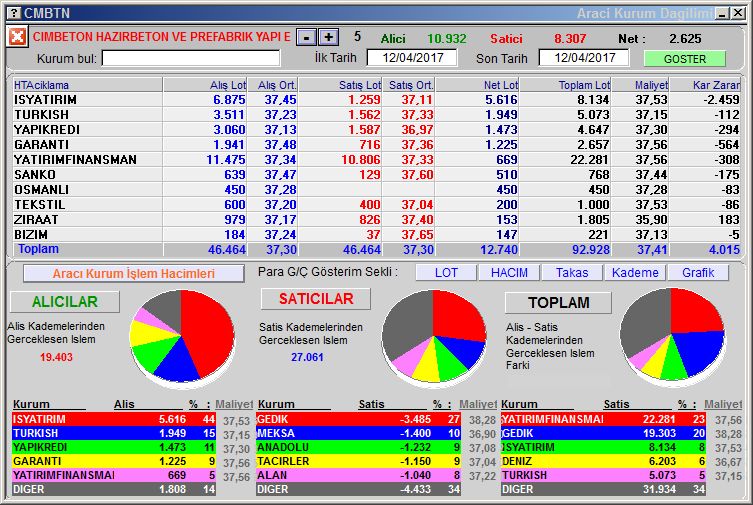Click the ALICILAR buyers pie chart
Viewport: 753px width, 505px height.
click(182, 336)
